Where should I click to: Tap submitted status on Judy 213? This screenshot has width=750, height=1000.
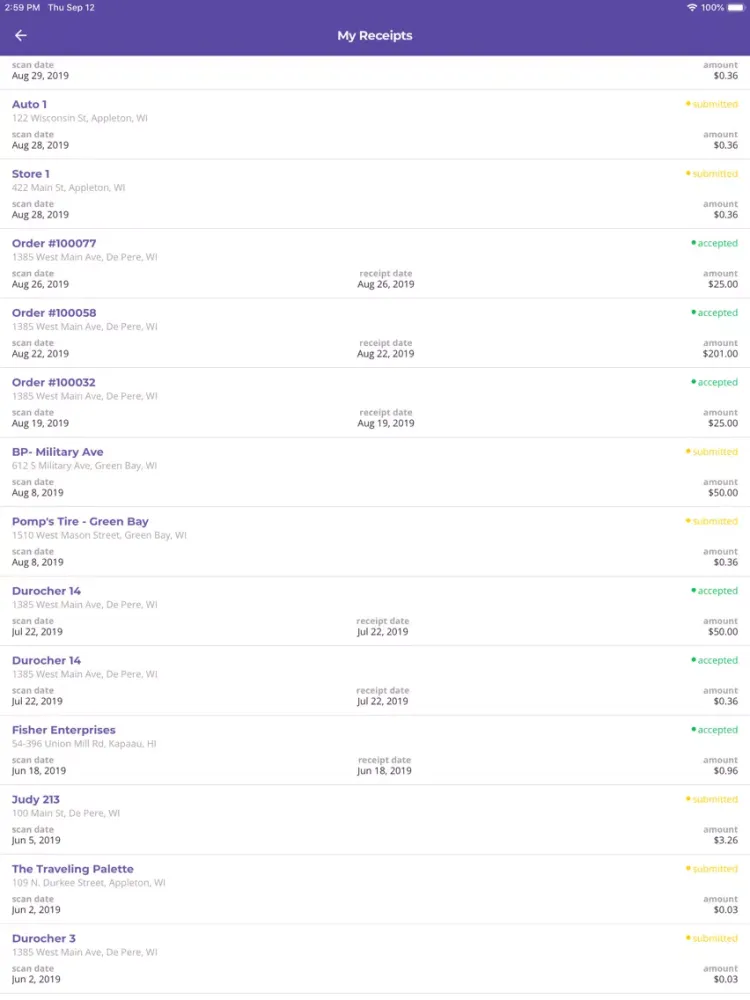pos(712,800)
